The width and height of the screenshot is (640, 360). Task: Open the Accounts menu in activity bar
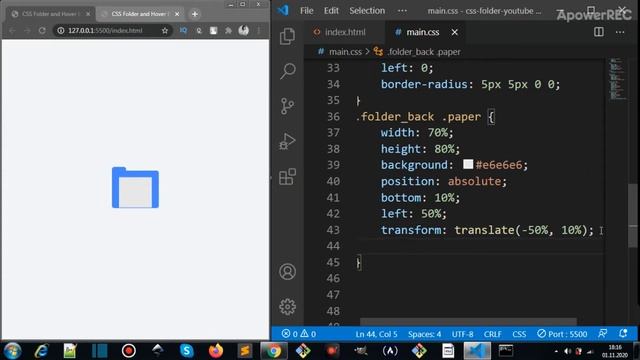coord(287,272)
